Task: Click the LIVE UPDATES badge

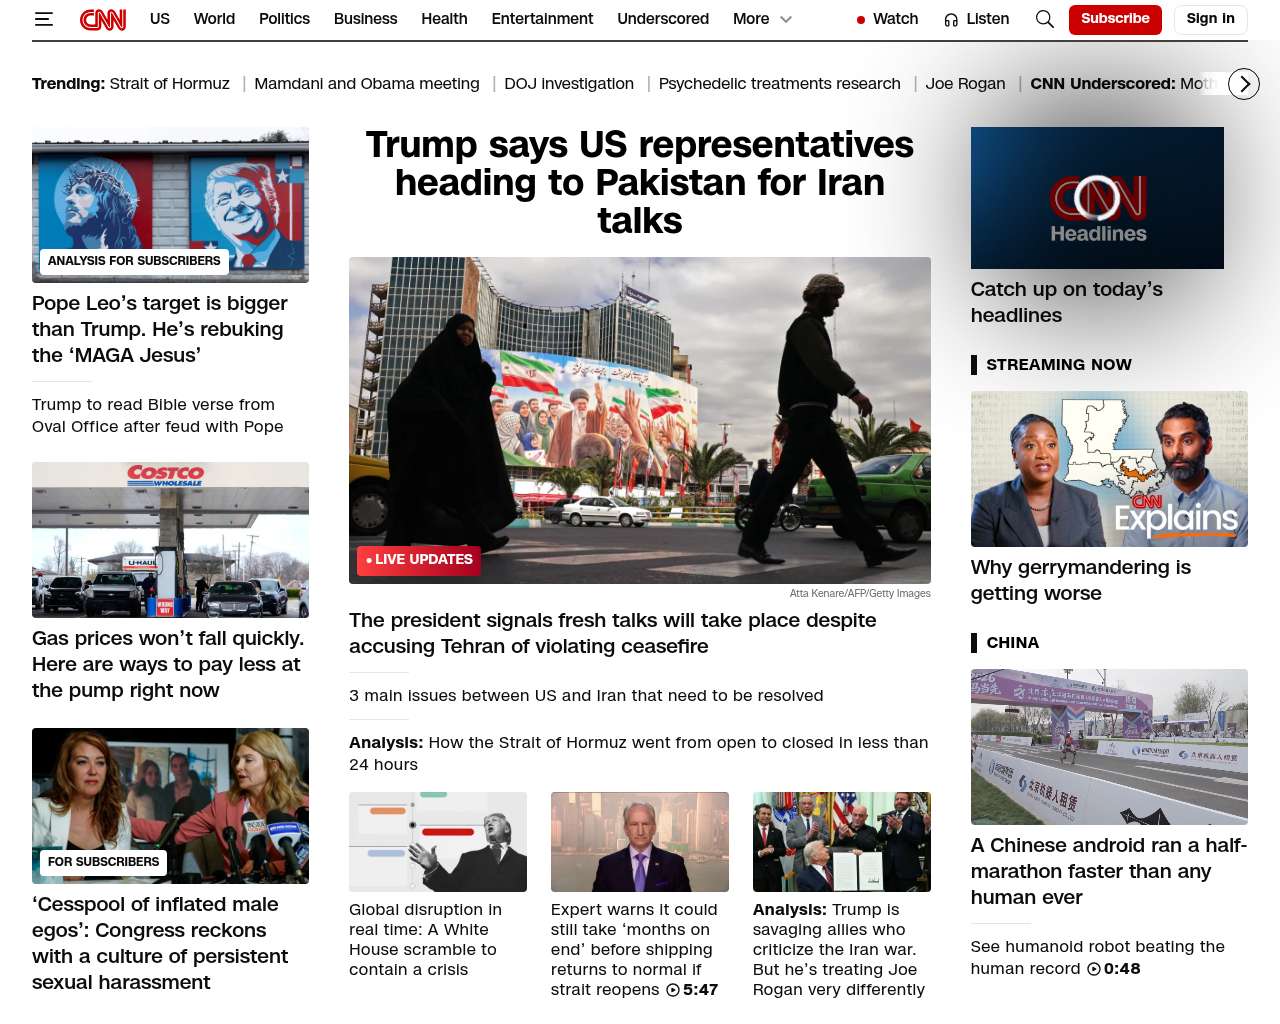Action: (x=419, y=560)
